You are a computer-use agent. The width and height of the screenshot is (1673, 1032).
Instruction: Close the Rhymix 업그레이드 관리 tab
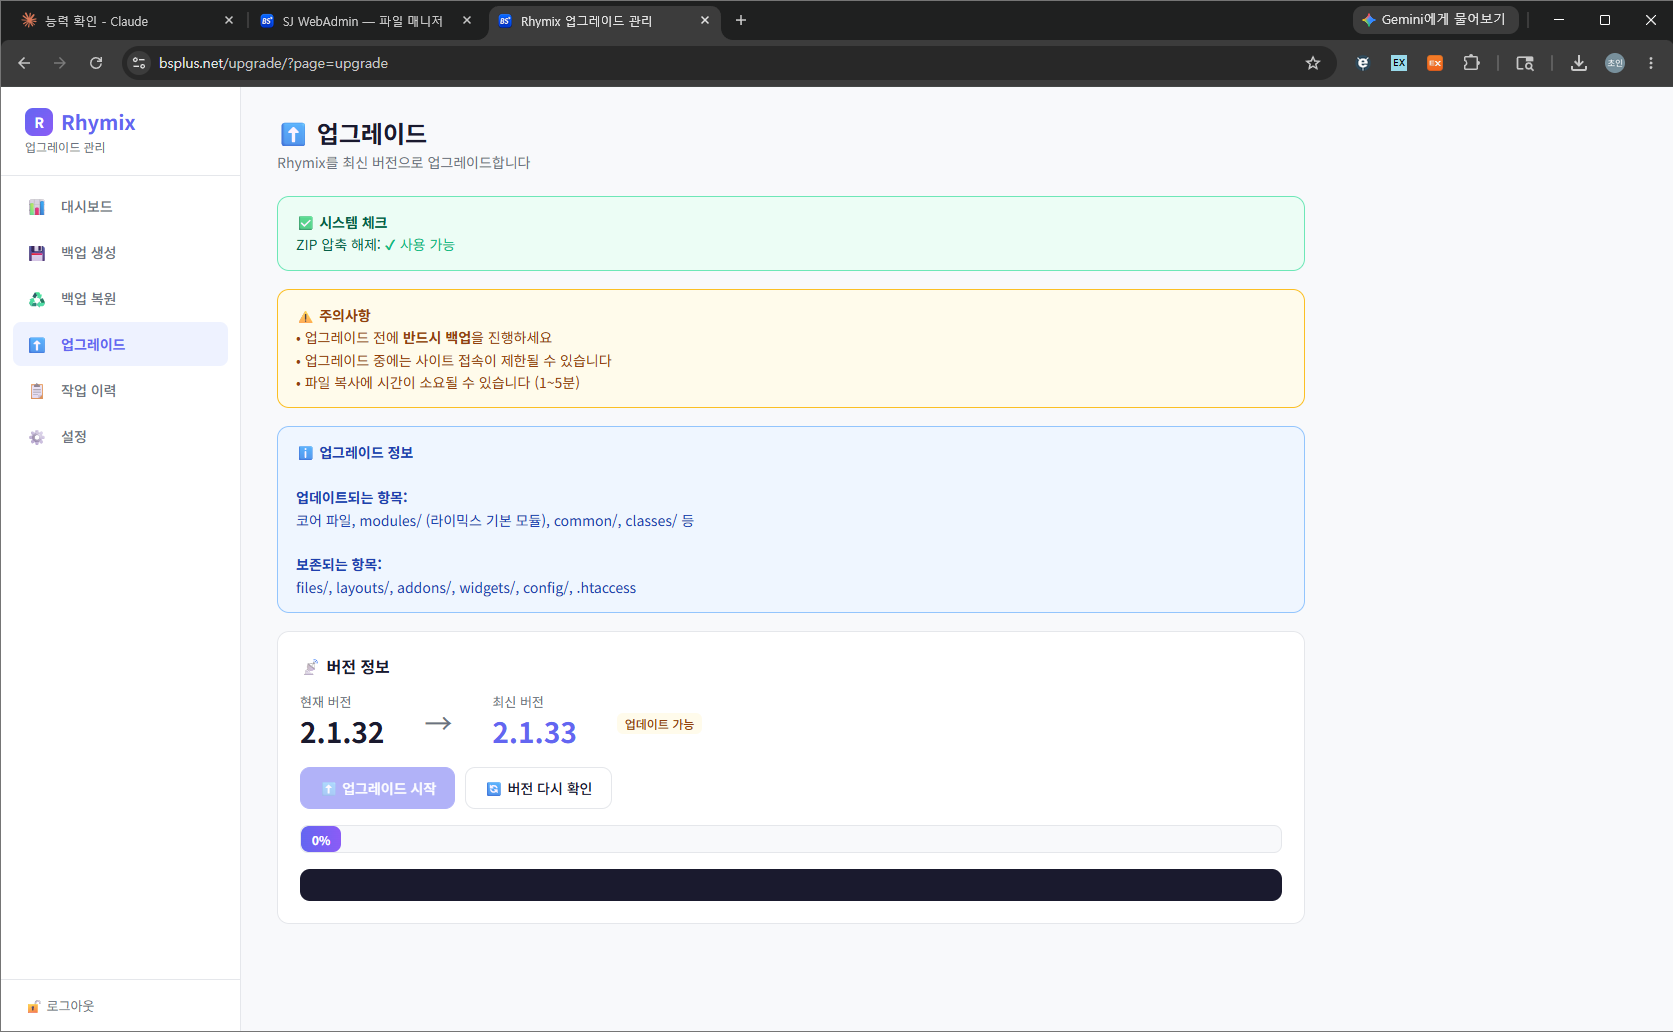click(x=705, y=20)
